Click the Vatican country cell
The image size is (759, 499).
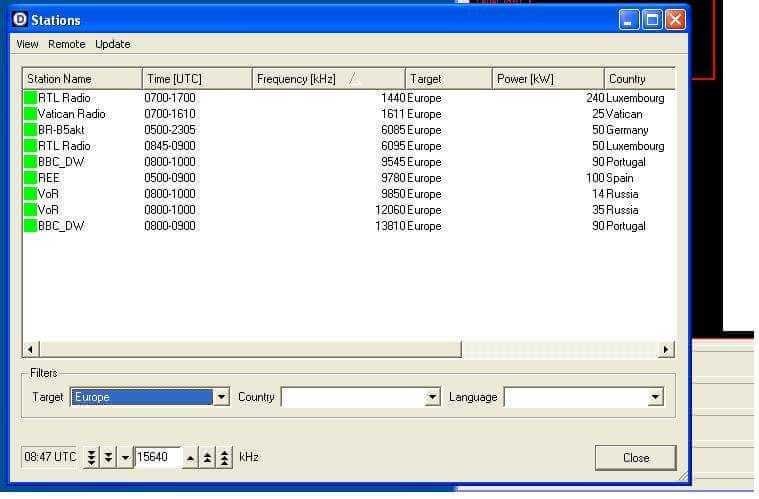tap(624, 114)
